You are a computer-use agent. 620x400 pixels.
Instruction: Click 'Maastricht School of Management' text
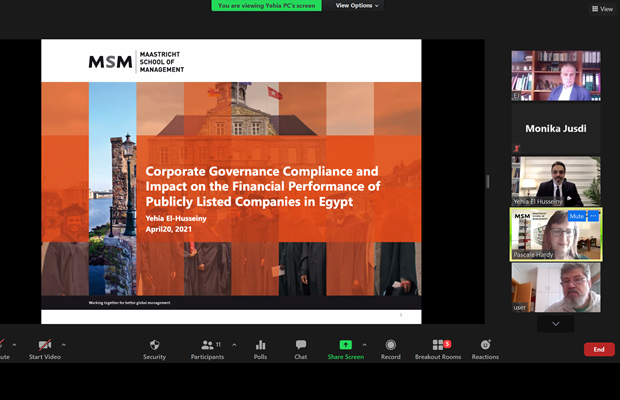coord(162,62)
